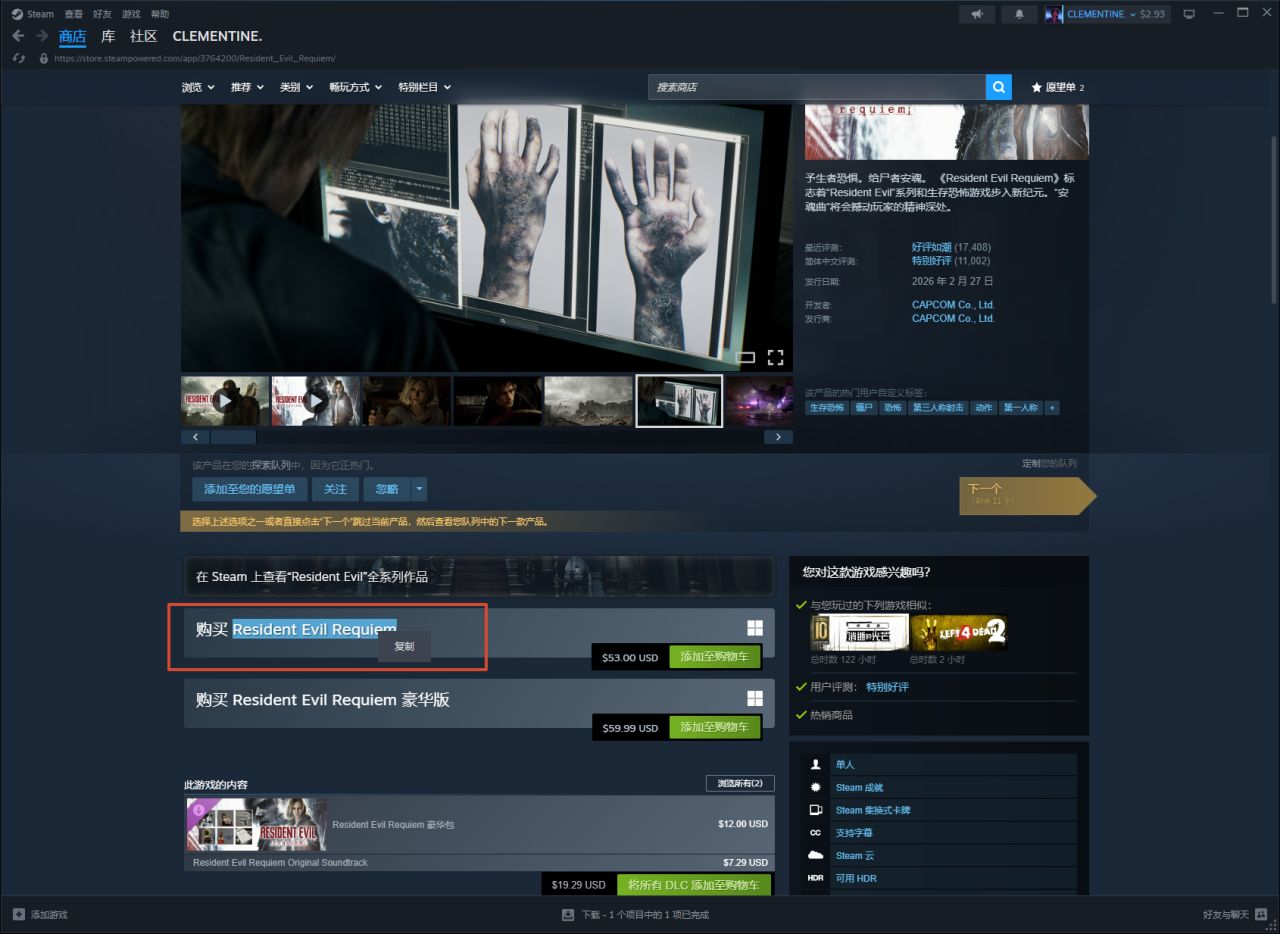Image resolution: width=1280 pixels, height=934 pixels.
Task: Open the 查看 menu
Action: 73,14
